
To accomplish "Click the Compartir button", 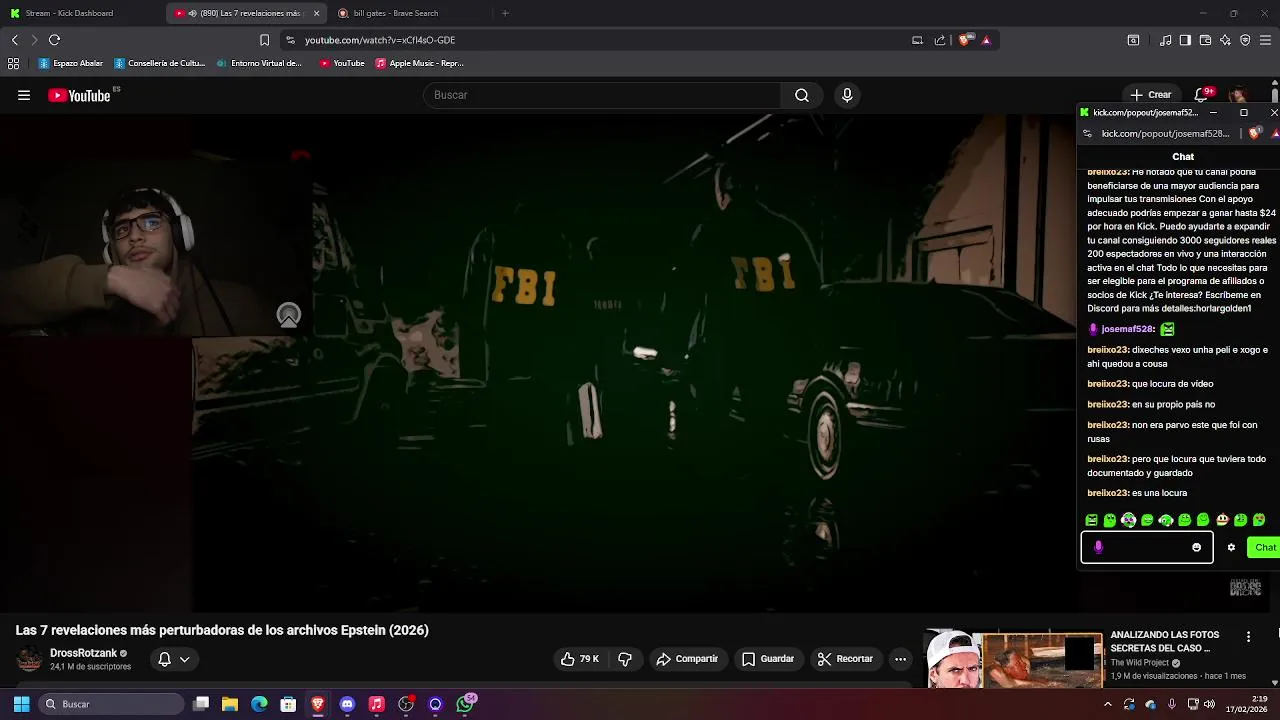I will point(687,659).
